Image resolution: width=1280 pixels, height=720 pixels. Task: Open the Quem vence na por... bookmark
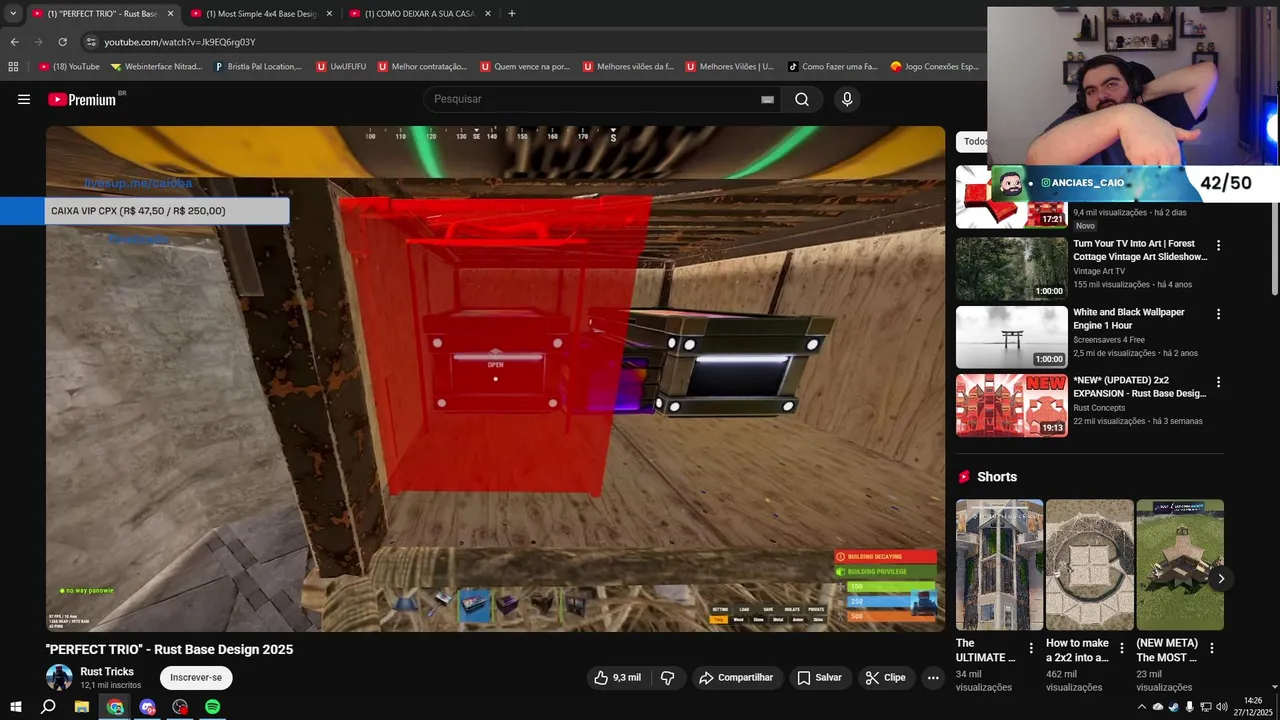525,66
